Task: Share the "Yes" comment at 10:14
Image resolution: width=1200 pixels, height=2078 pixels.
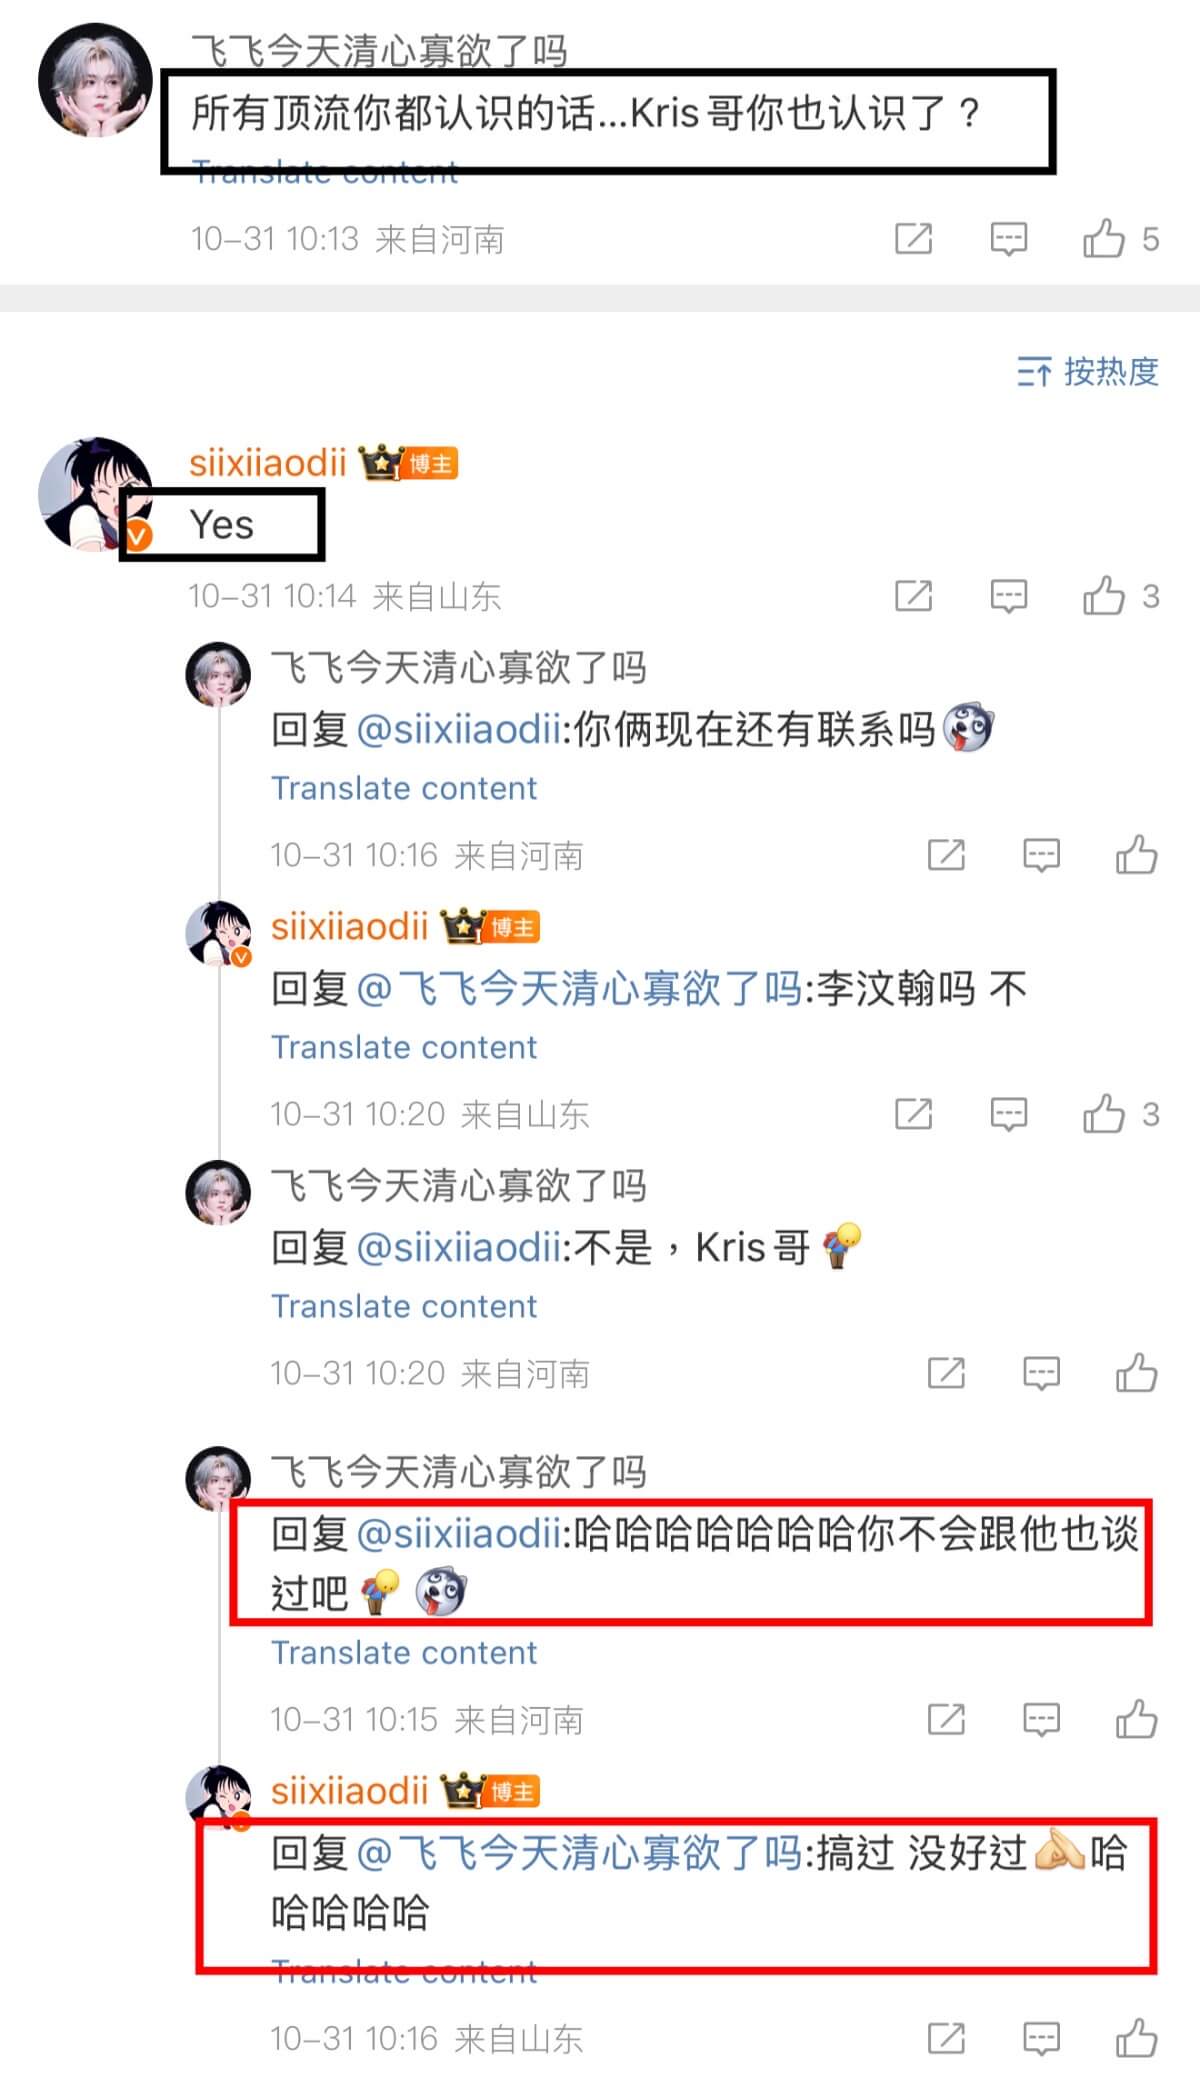Action: (913, 596)
